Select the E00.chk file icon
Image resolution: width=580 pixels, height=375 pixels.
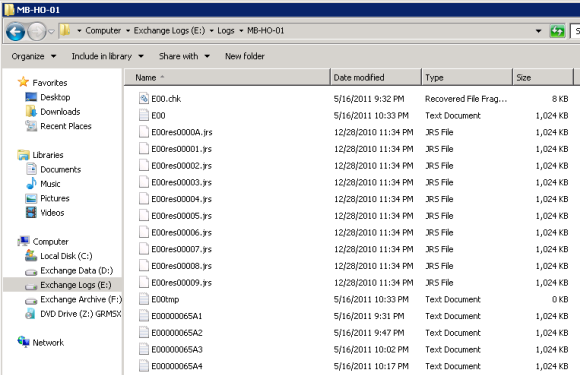pos(144,98)
